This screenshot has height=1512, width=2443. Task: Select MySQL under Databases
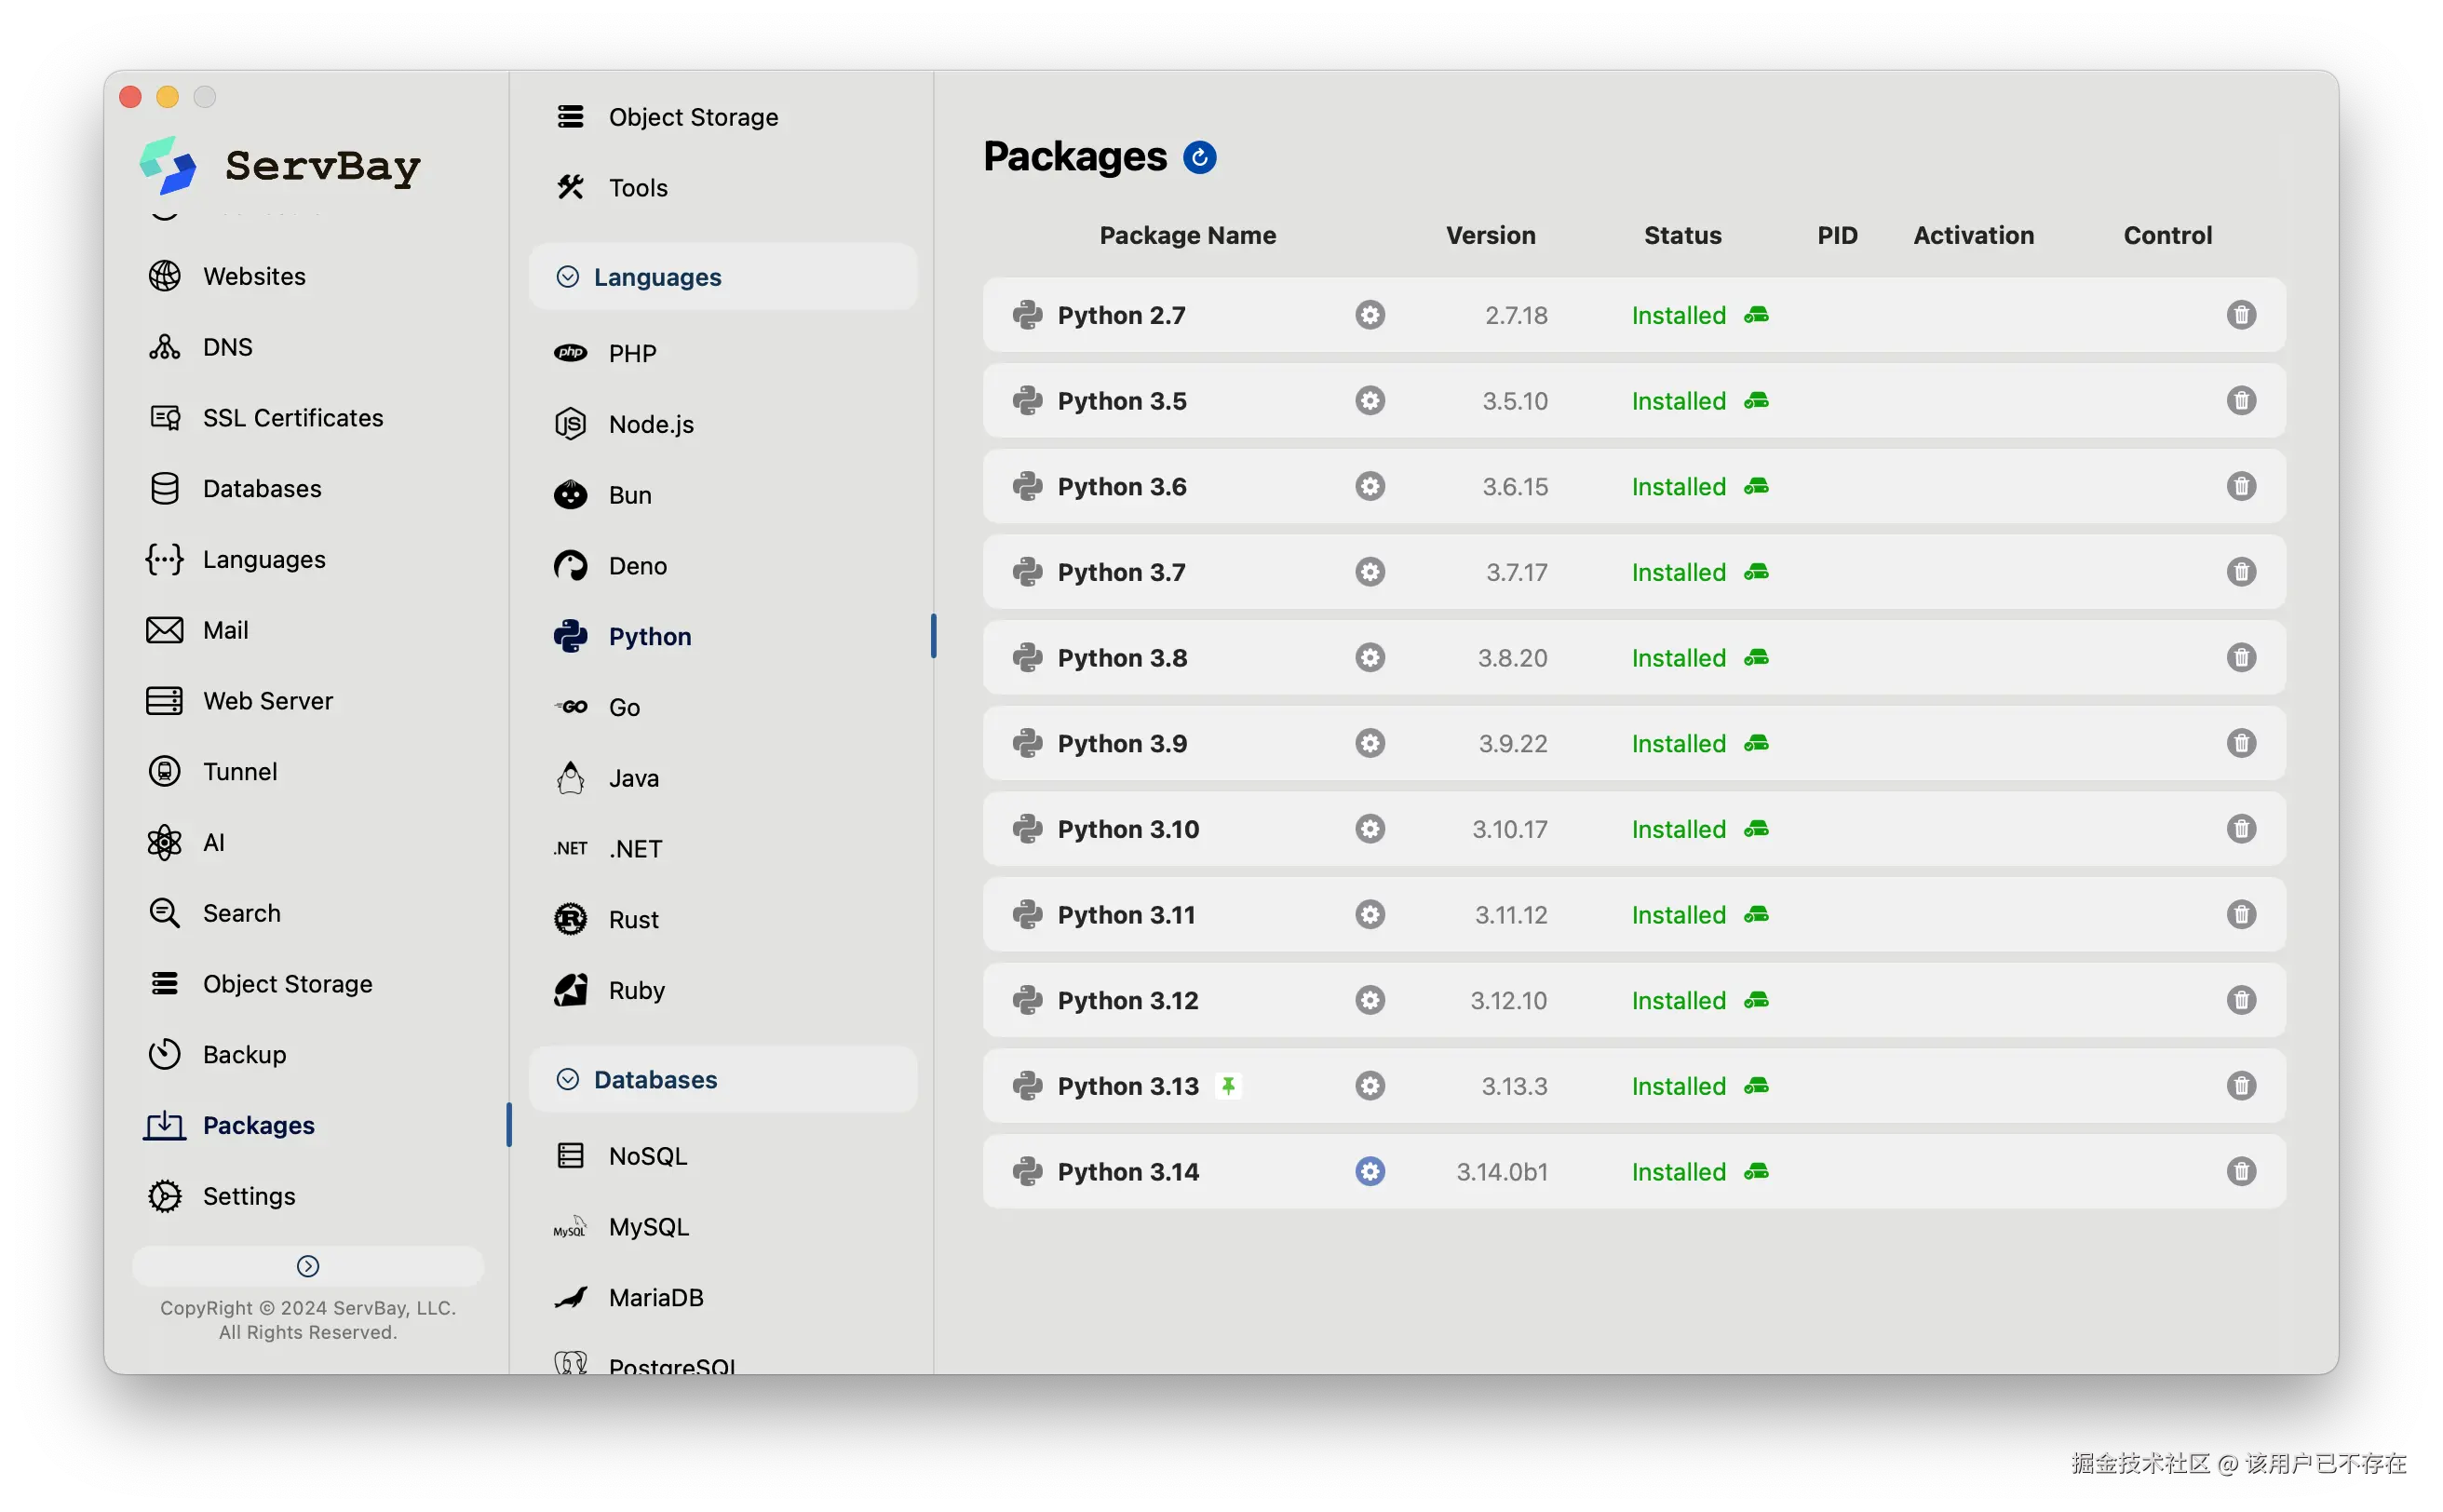pos(648,1227)
